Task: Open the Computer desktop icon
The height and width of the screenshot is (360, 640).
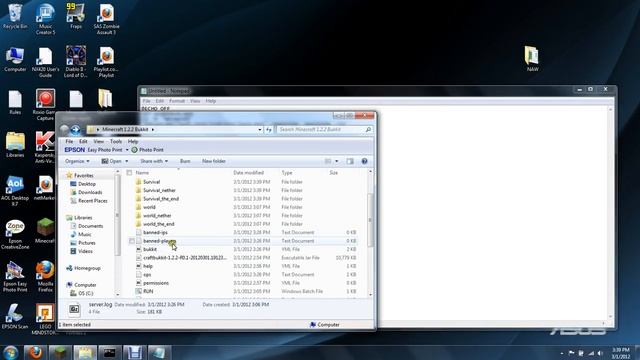Action: coord(15,60)
